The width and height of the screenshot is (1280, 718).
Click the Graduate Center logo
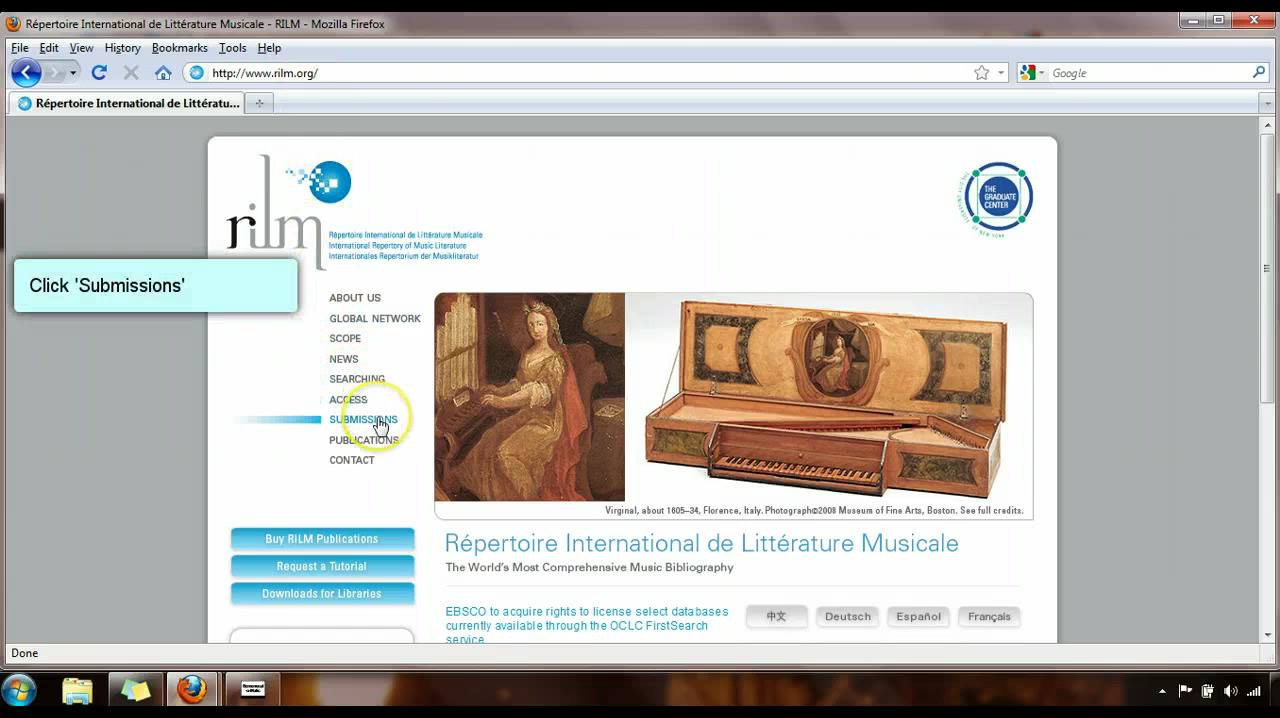(x=994, y=198)
